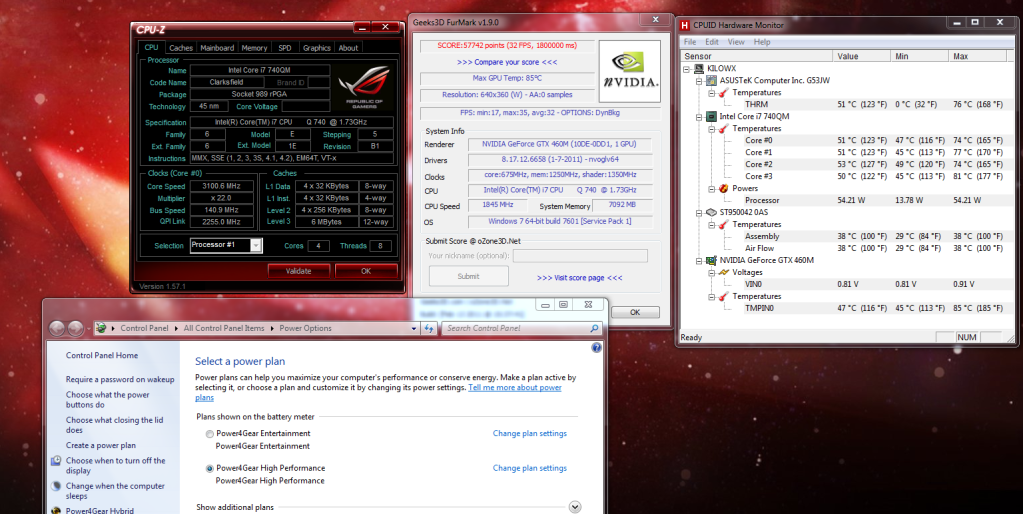Collapse the ST950042 0AS tree node
1023x514 pixels.
pos(698,212)
